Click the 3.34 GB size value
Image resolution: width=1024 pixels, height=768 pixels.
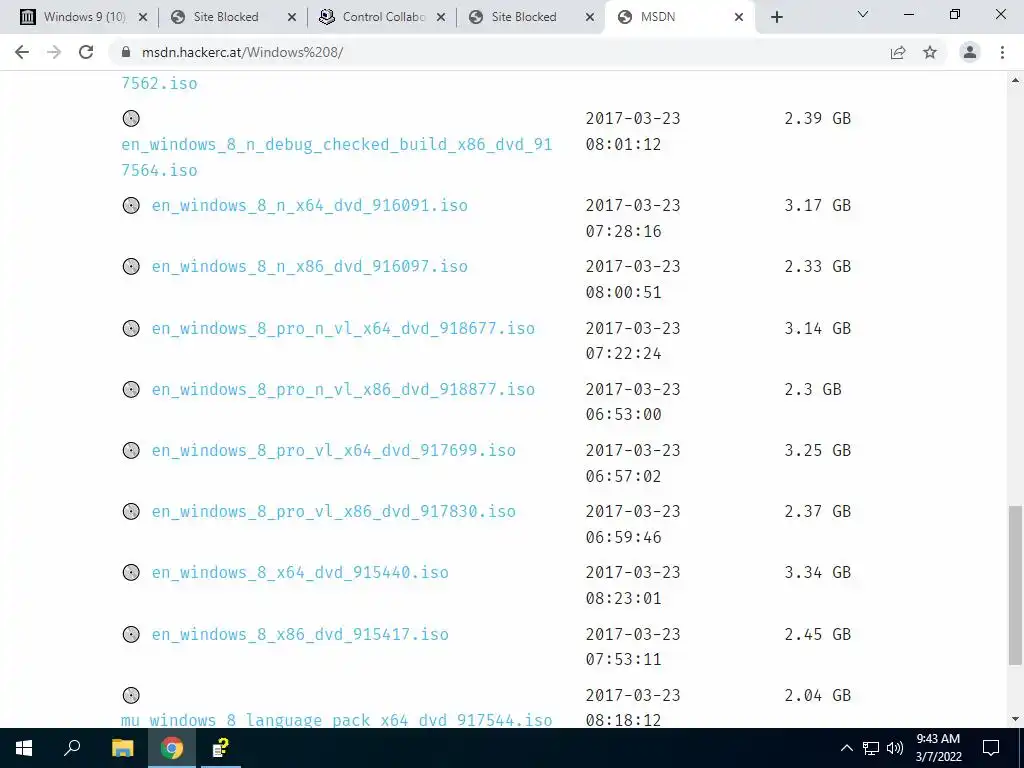818,573
